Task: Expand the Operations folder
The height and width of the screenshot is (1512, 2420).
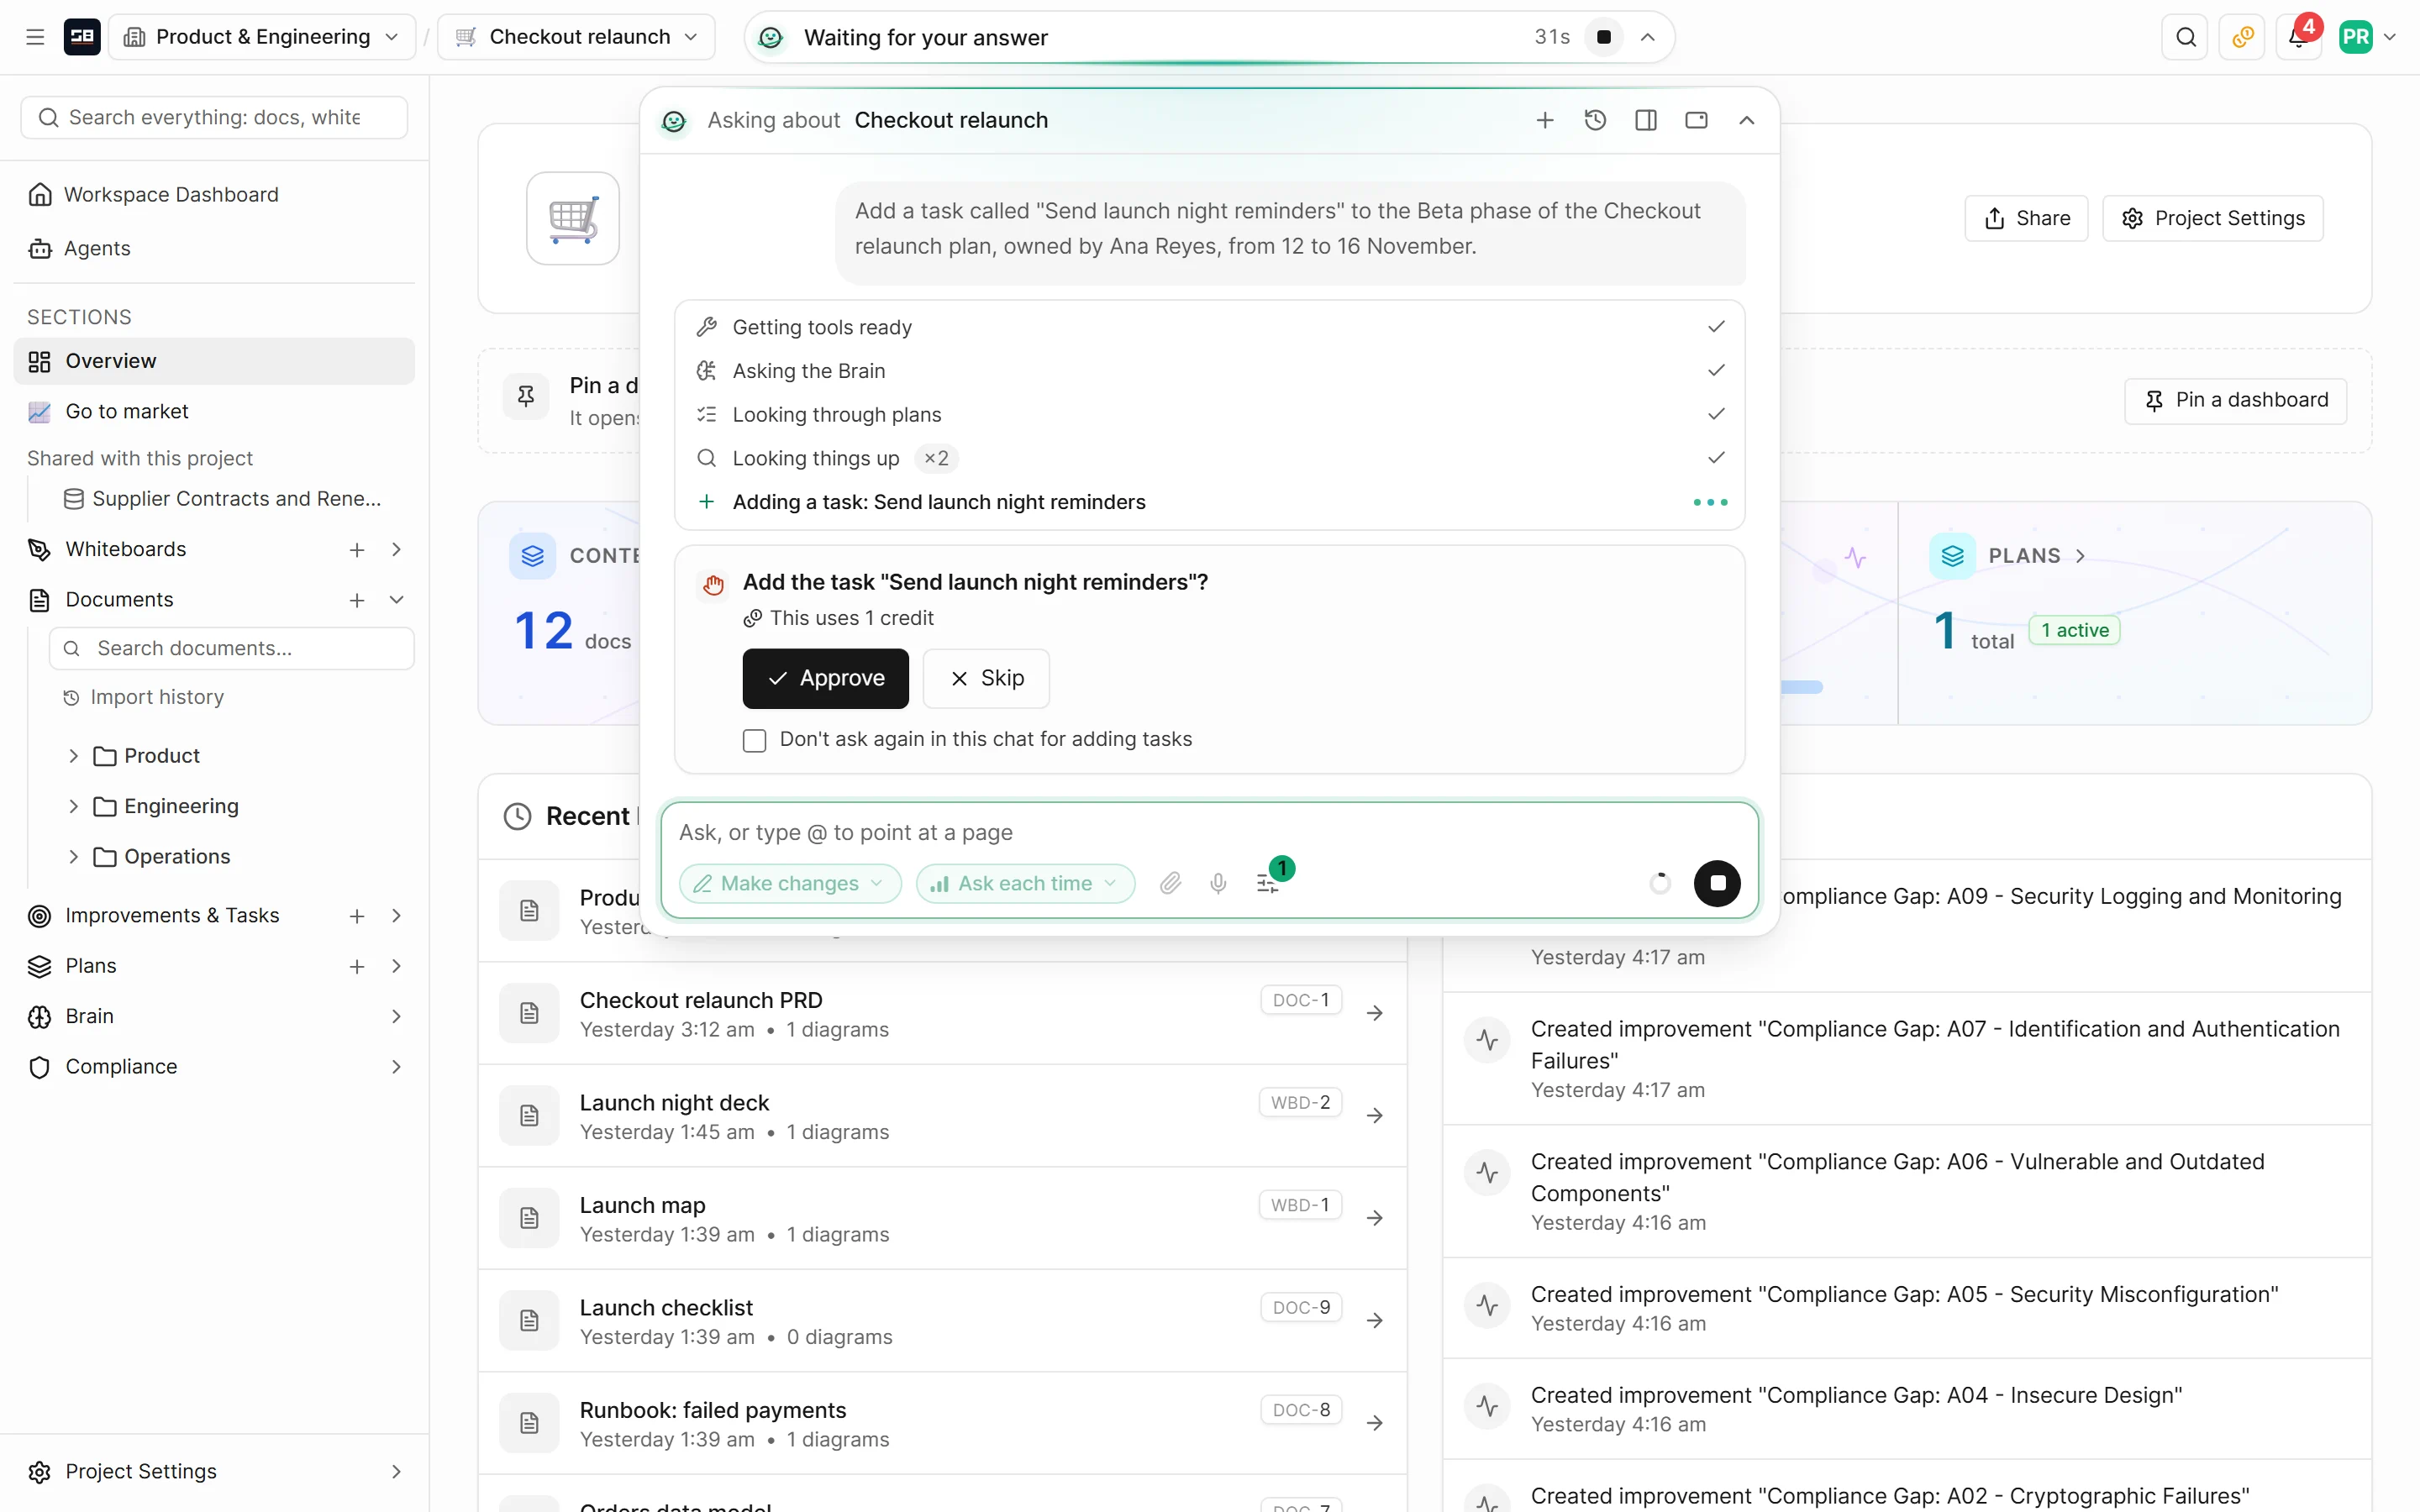Action: tap(73, 856)
